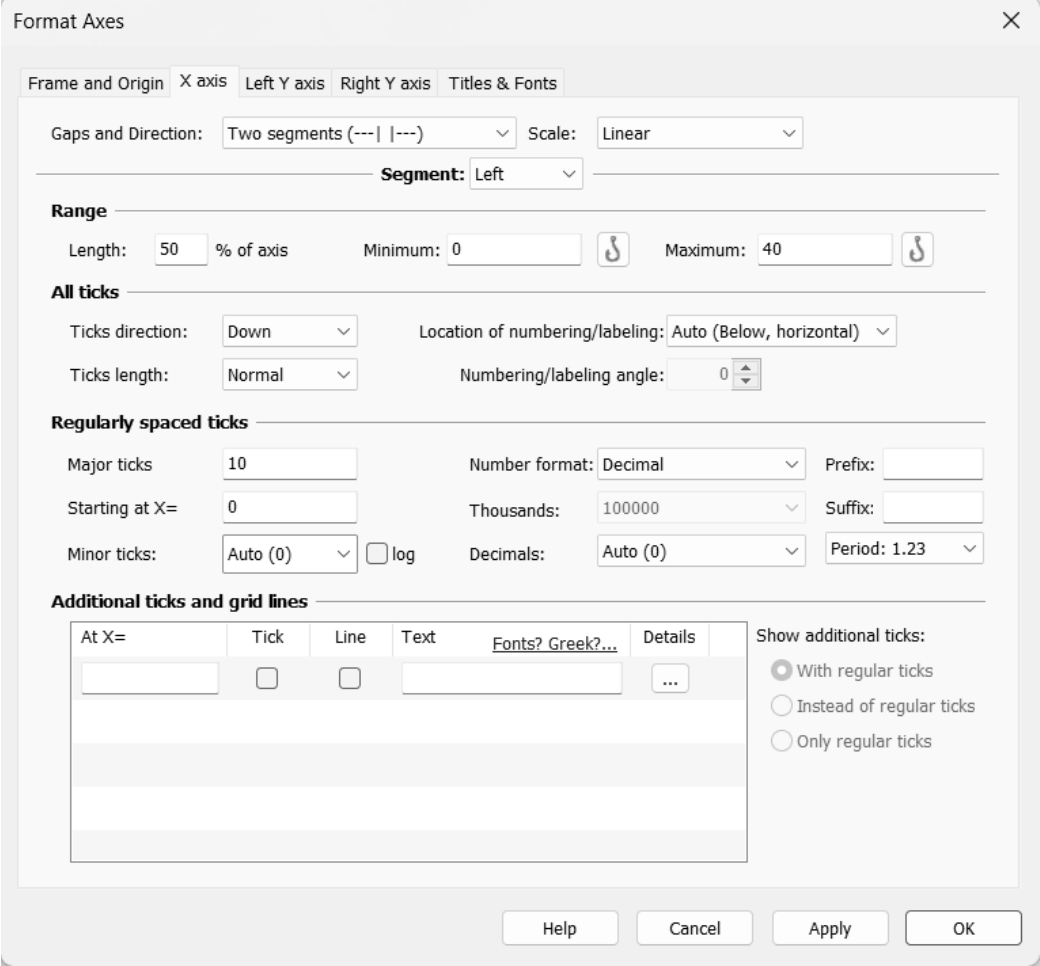Click the Prefix text field
Viewport: 1040px width, 966px height.
tap(933, 464)
